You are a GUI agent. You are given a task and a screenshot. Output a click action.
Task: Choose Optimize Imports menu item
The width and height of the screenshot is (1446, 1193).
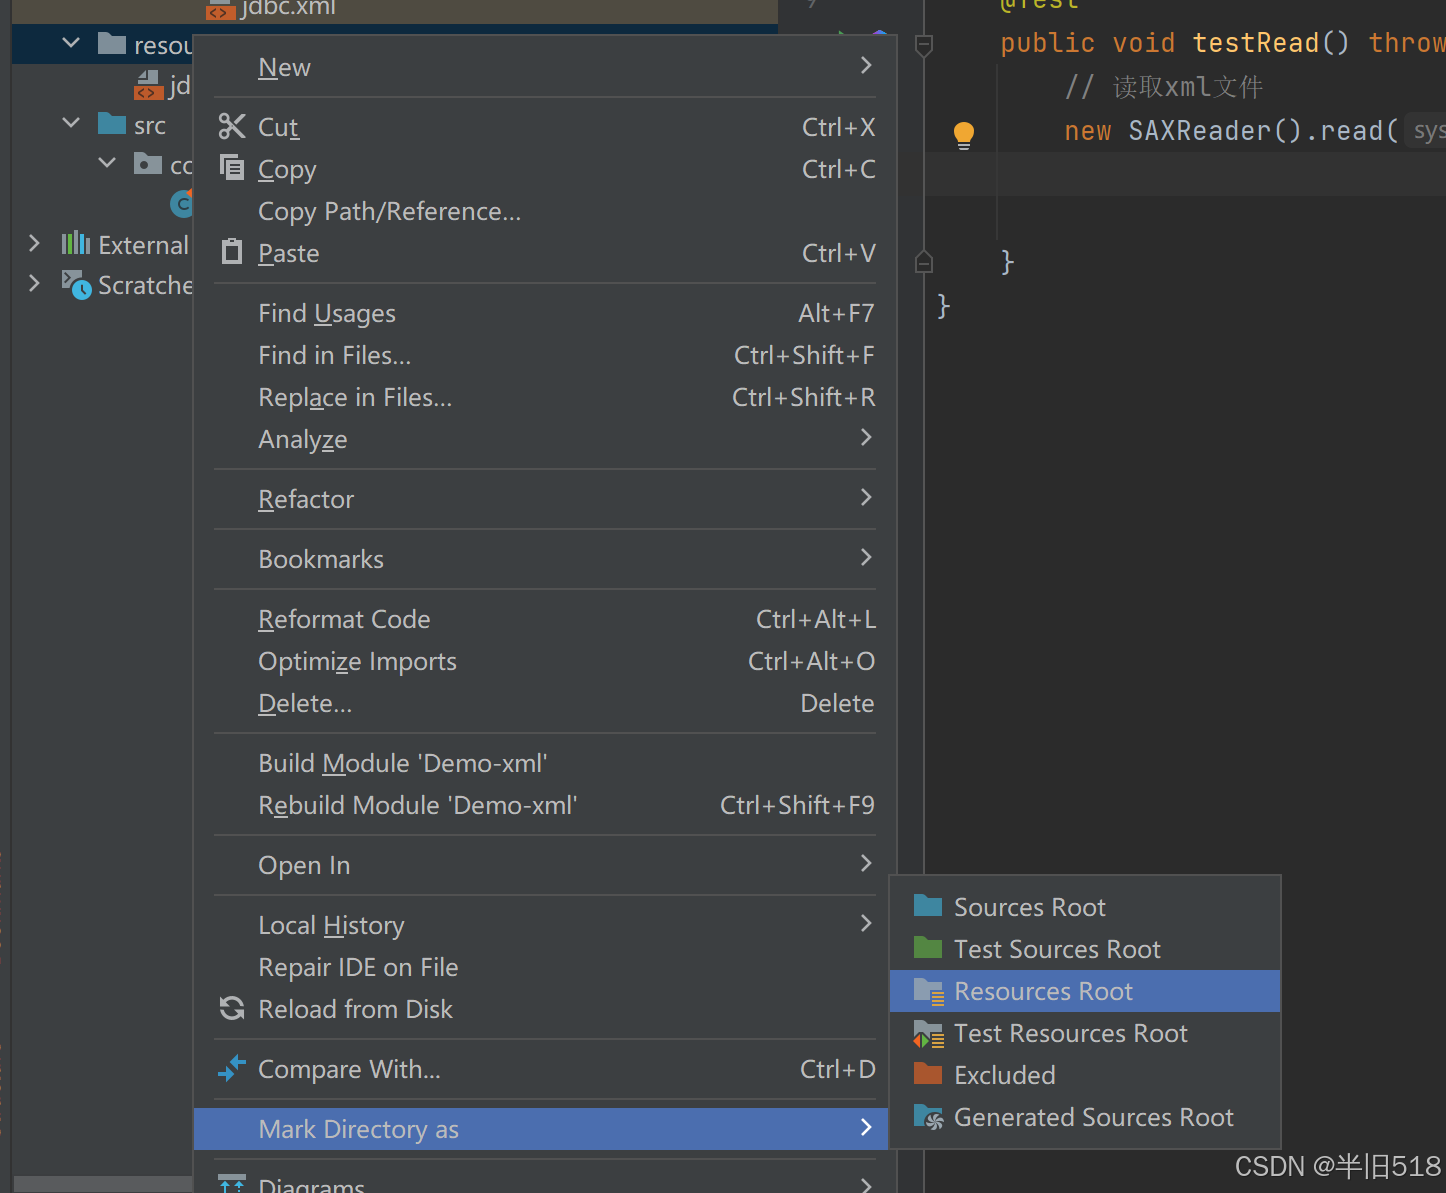[545, 661]
